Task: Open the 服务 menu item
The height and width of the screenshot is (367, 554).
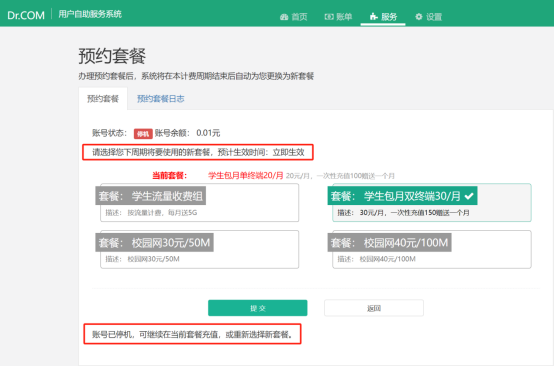Action: point(383,17)
